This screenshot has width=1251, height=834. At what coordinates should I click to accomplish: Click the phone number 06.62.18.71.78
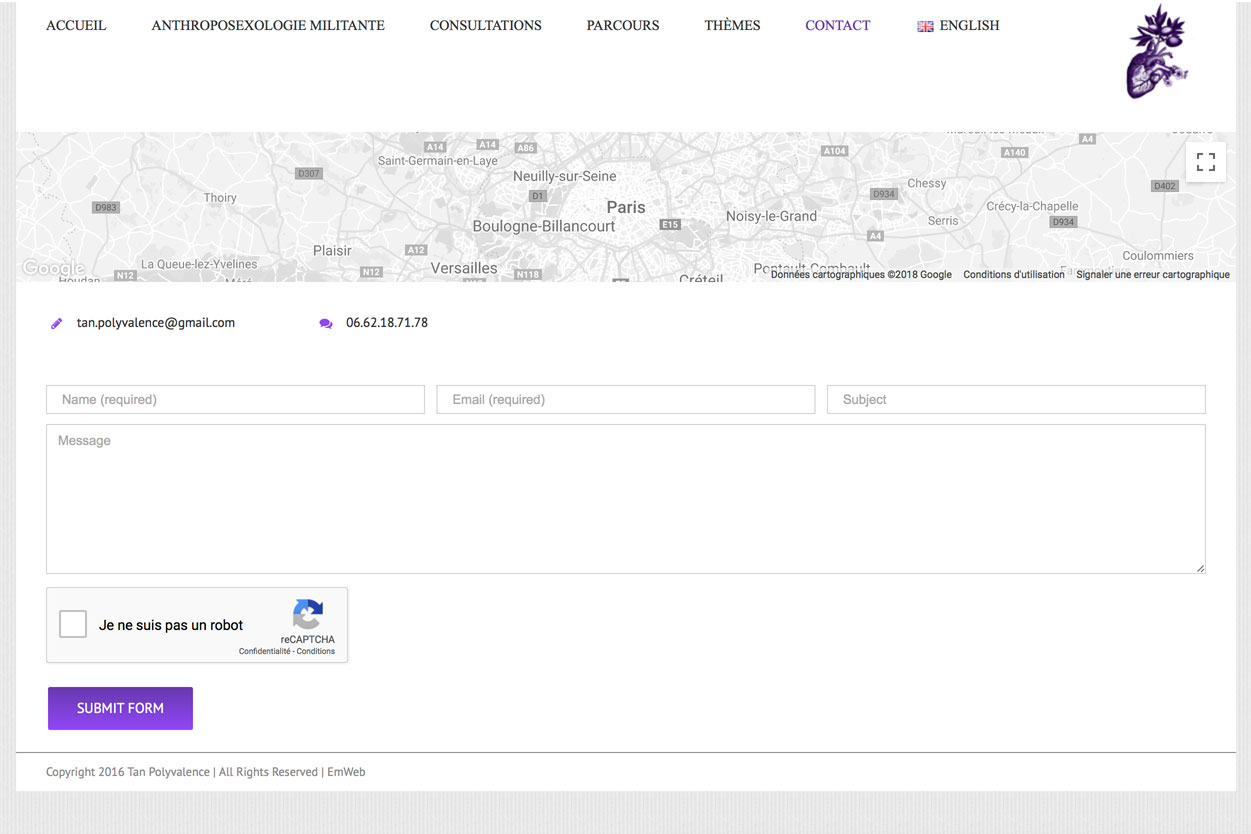387,323
